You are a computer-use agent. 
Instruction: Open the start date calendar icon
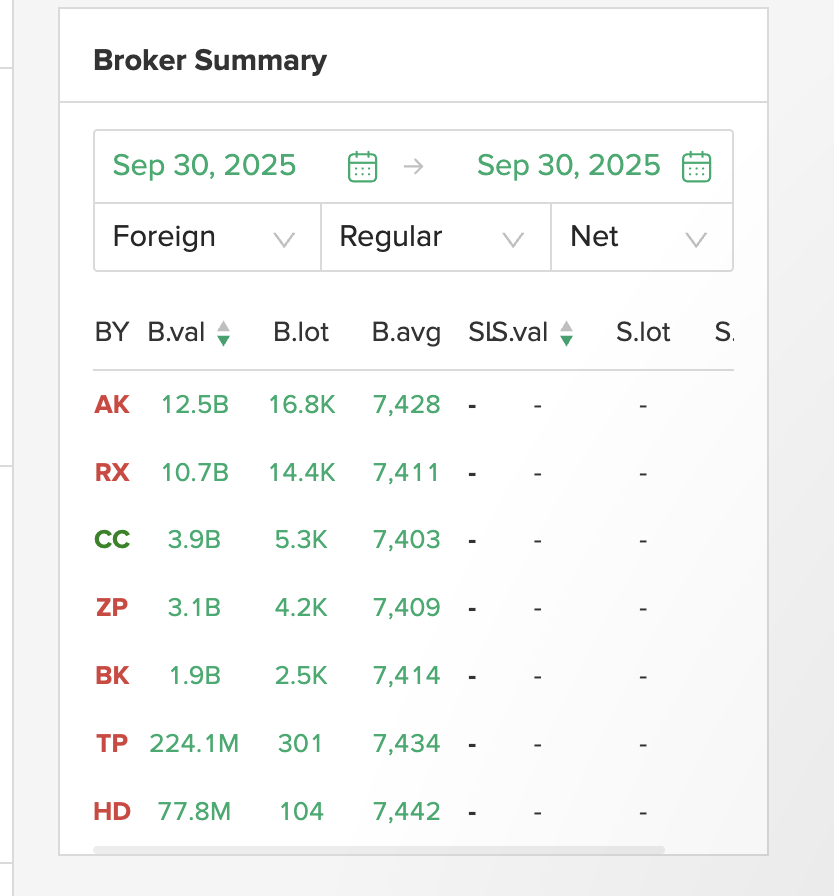(x=362, y=166)
